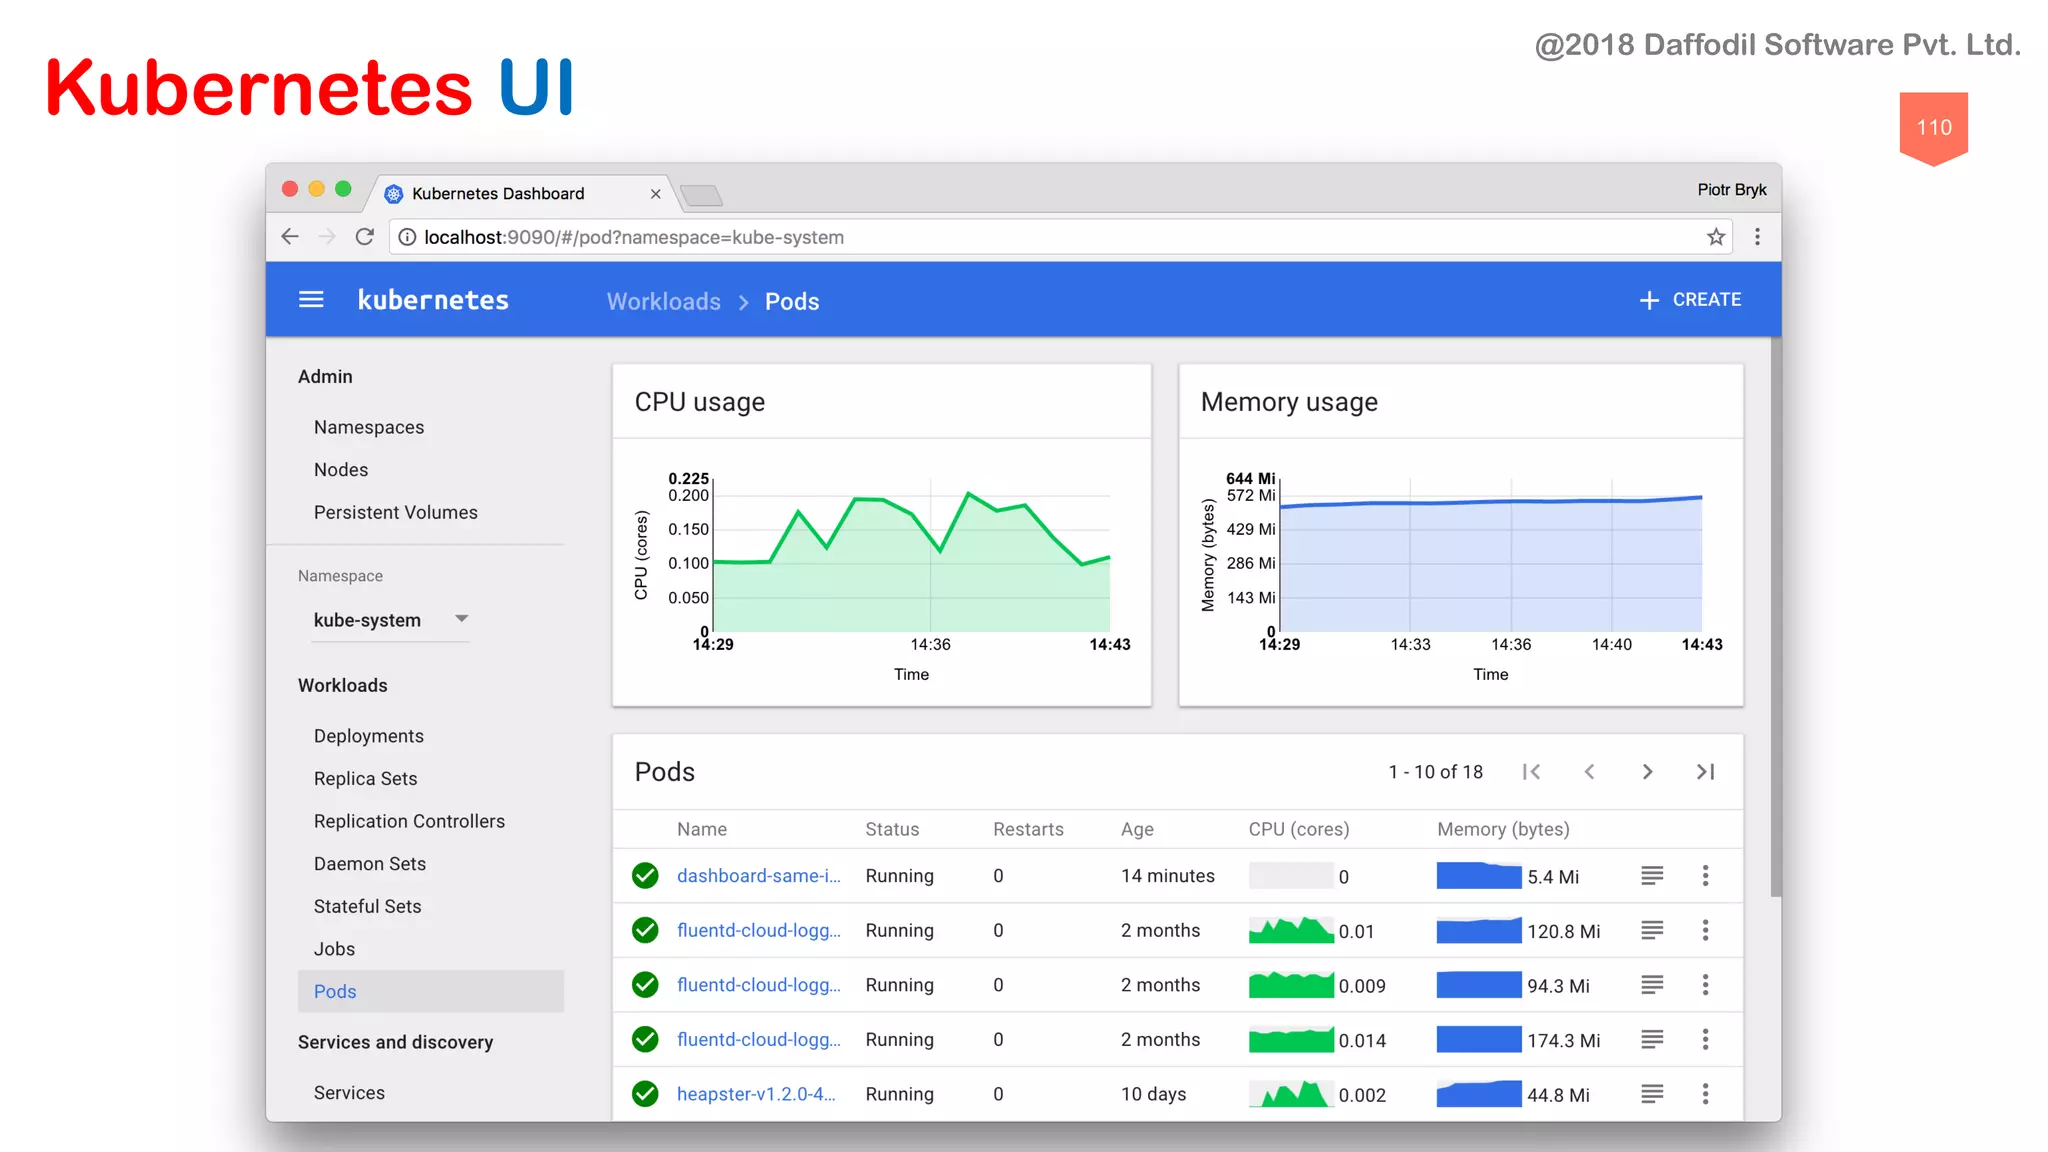Viewport: 2048px width, 1152px height.
Task: Click the page vertical scrollbar
Action: (1776, 617)
